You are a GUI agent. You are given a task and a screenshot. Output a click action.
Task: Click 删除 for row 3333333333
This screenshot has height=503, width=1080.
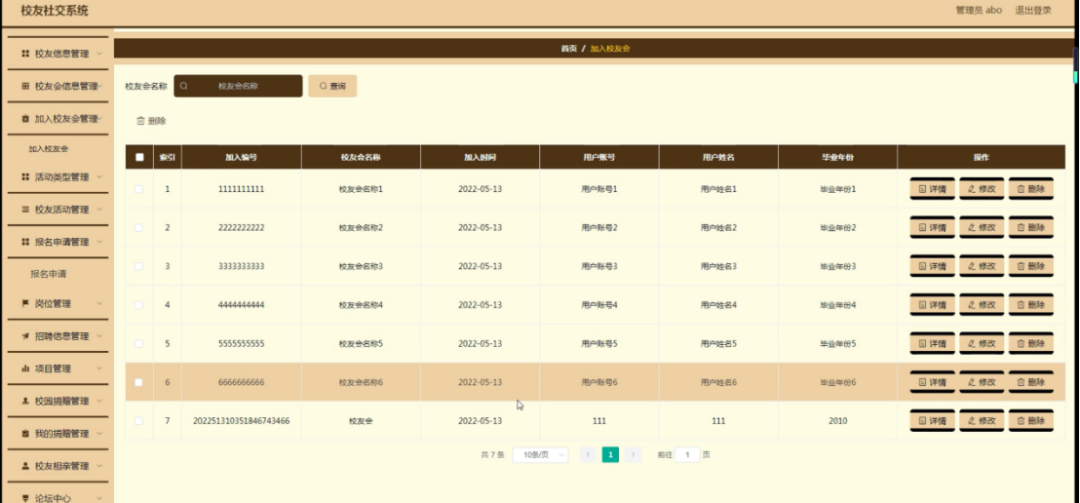(x=1031, y=266)
